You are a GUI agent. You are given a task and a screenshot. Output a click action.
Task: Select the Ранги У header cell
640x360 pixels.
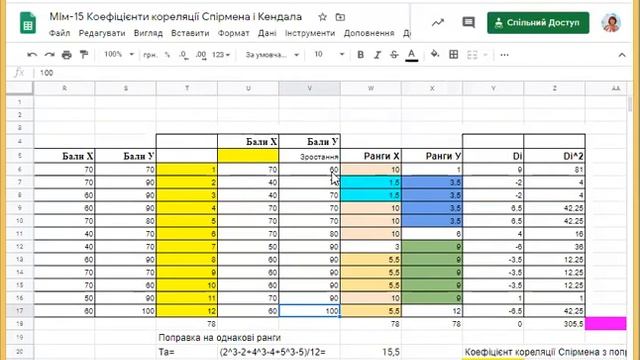point(432,156)
